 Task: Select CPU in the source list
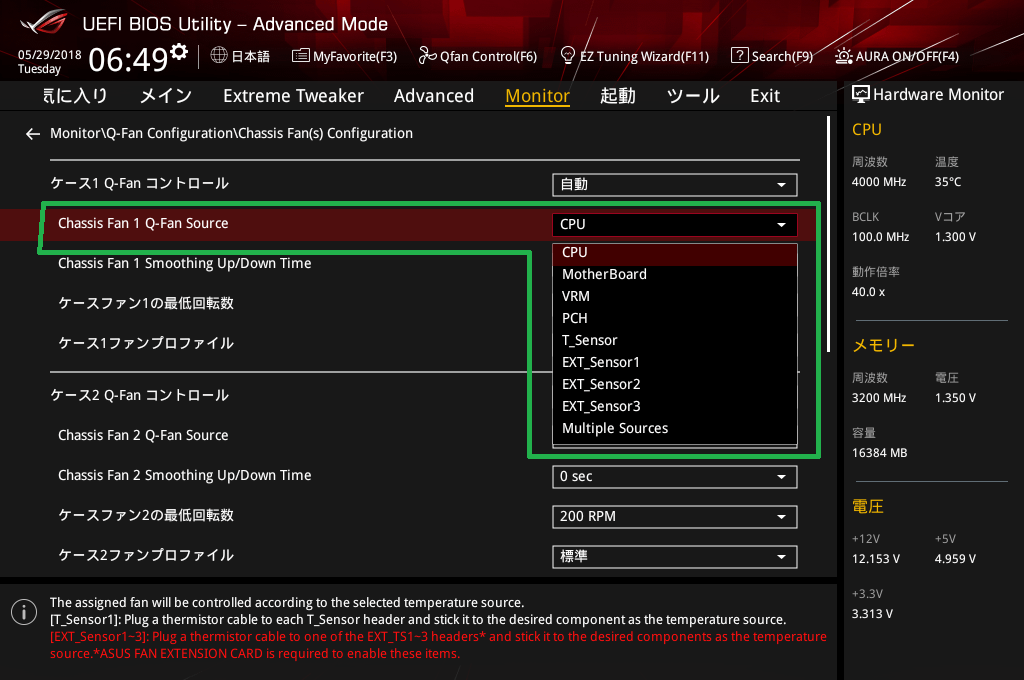click(x=675, y=253)
